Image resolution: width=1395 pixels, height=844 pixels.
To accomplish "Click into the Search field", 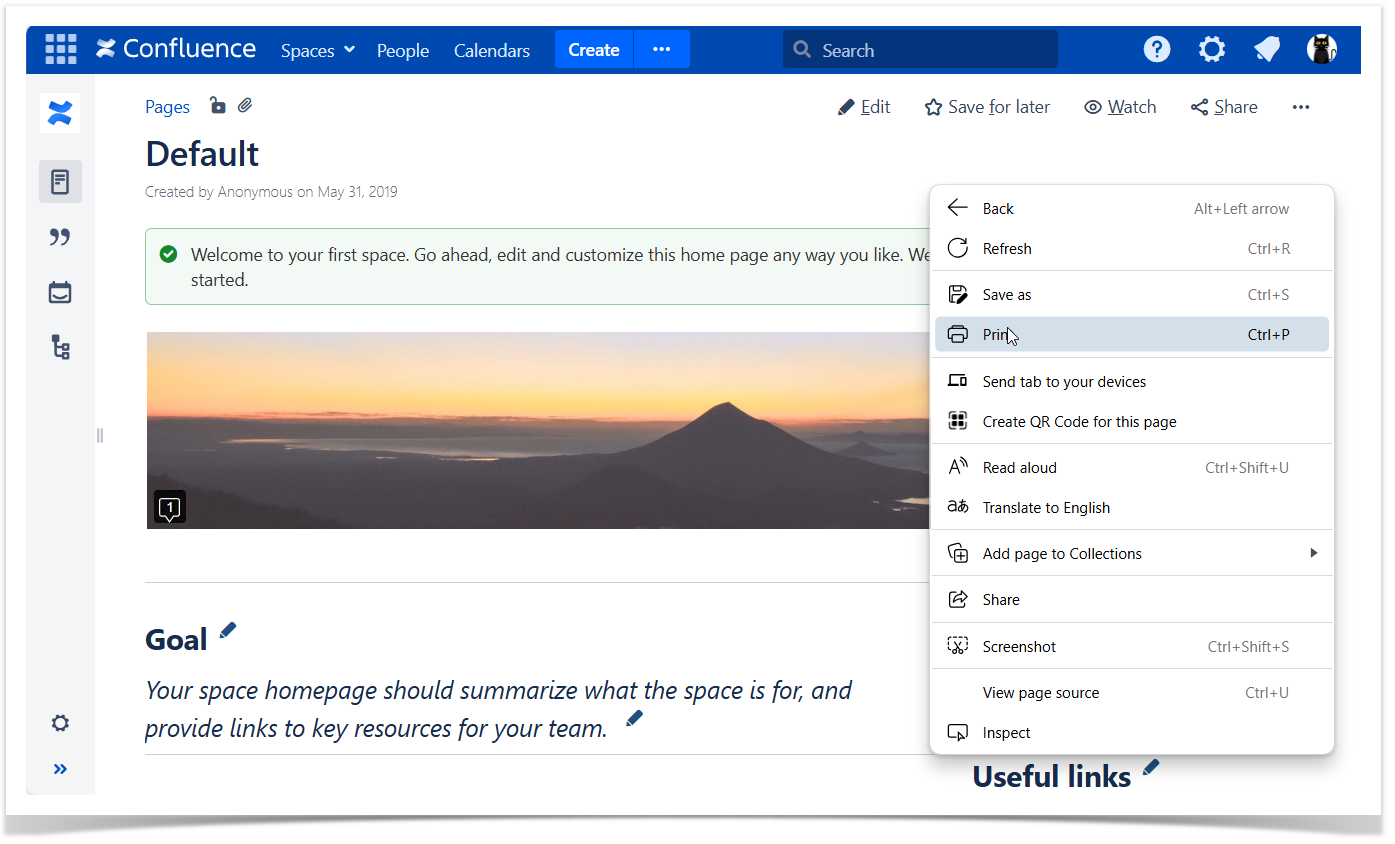I will (x=920, y=50).
